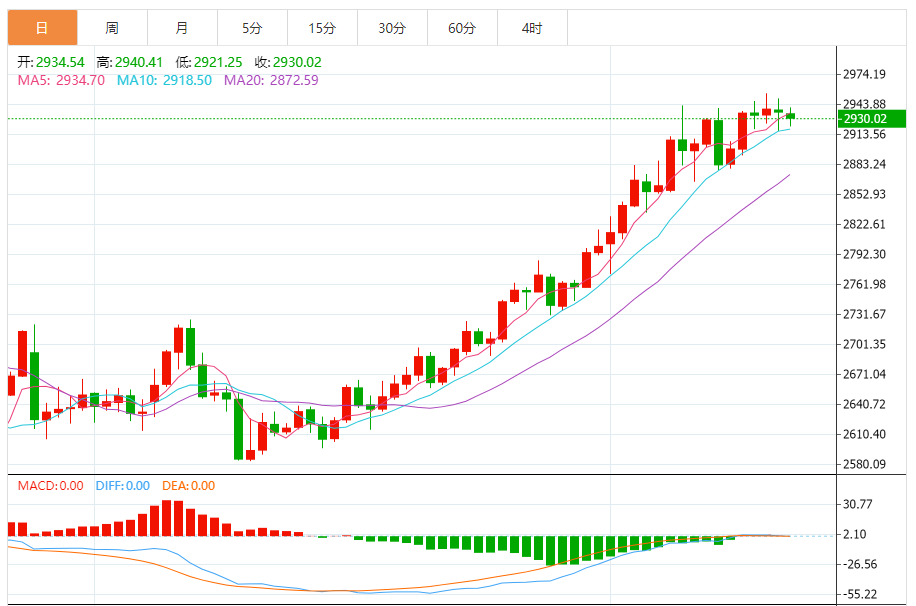Open the 5分 timeframe tab

[252, 27]
